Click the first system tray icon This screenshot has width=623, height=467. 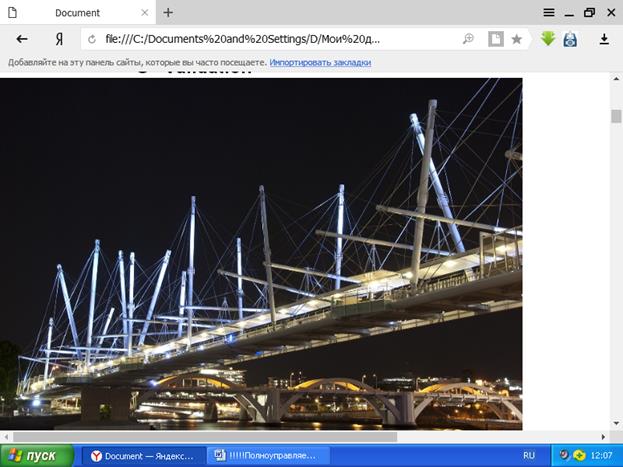564,455
